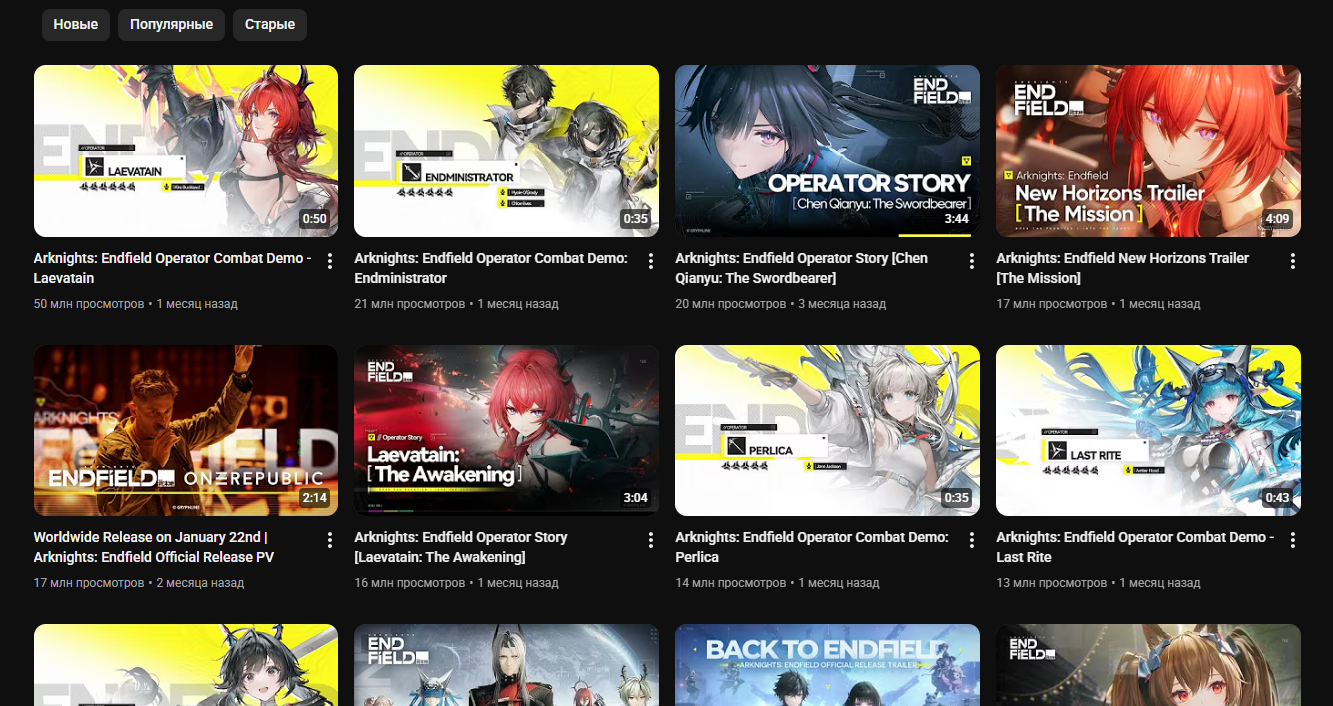Click '20 млн просмотров • 3 месяца назад' text
The image size is (1333, 706).
[780, 303]
